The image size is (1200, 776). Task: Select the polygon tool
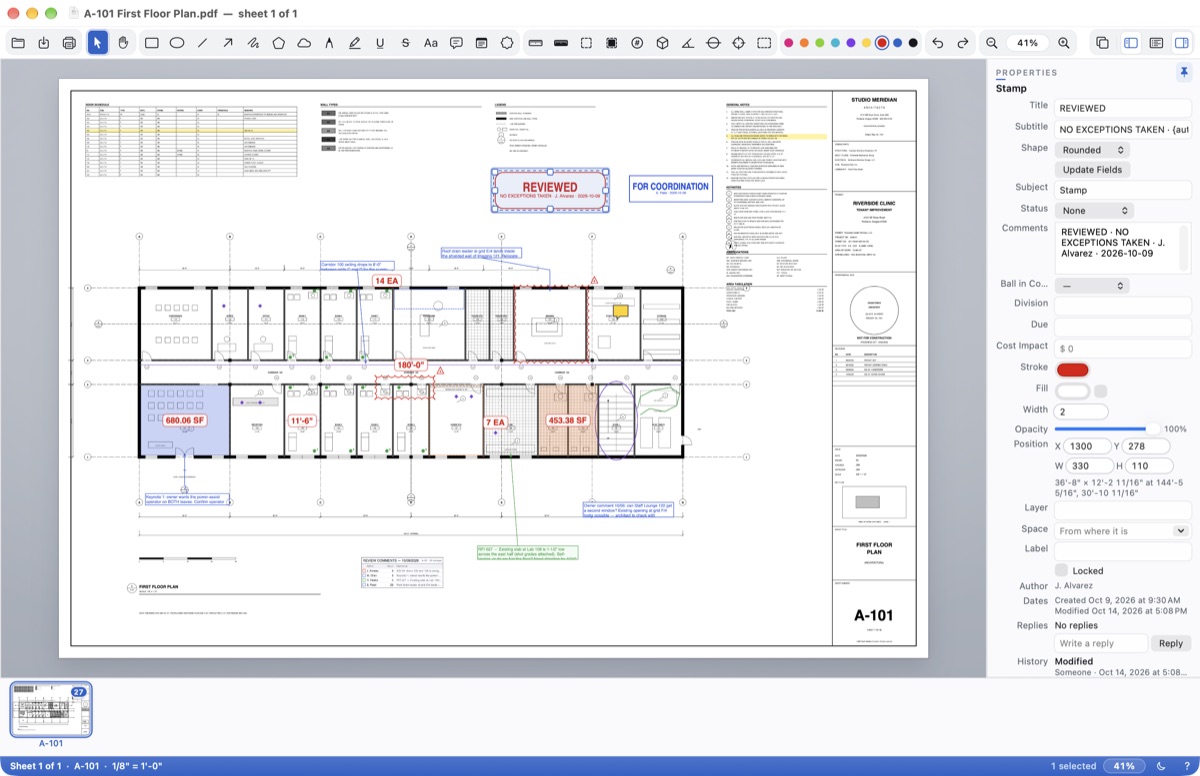[x=279, y=43]
